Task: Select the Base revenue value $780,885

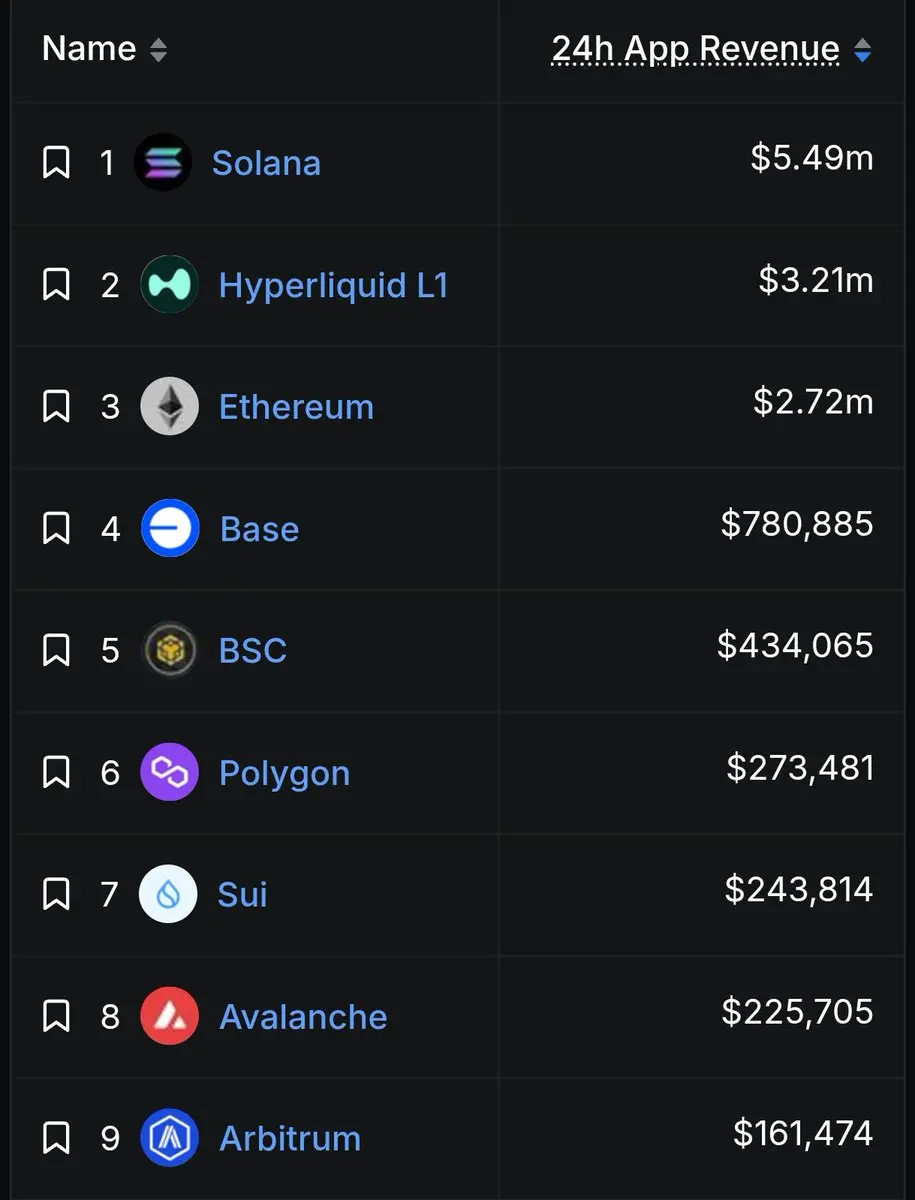Action: [797, 524]
